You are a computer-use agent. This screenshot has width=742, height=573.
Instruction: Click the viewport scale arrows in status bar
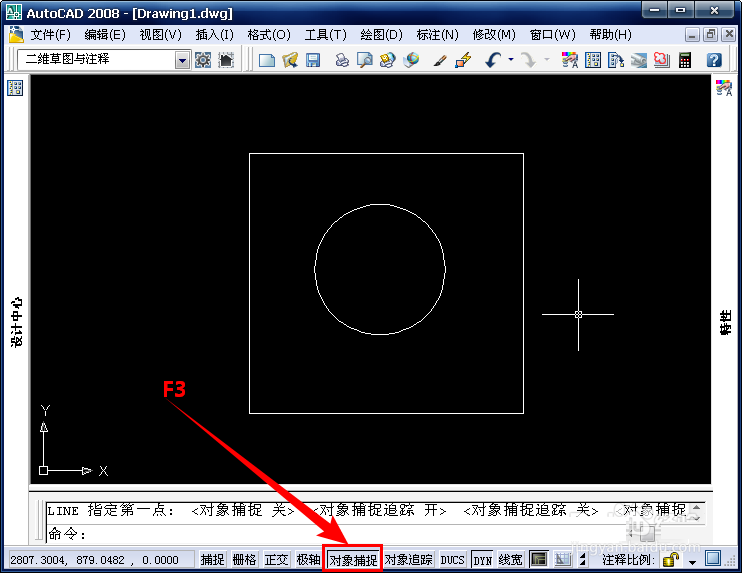point(583,560)
